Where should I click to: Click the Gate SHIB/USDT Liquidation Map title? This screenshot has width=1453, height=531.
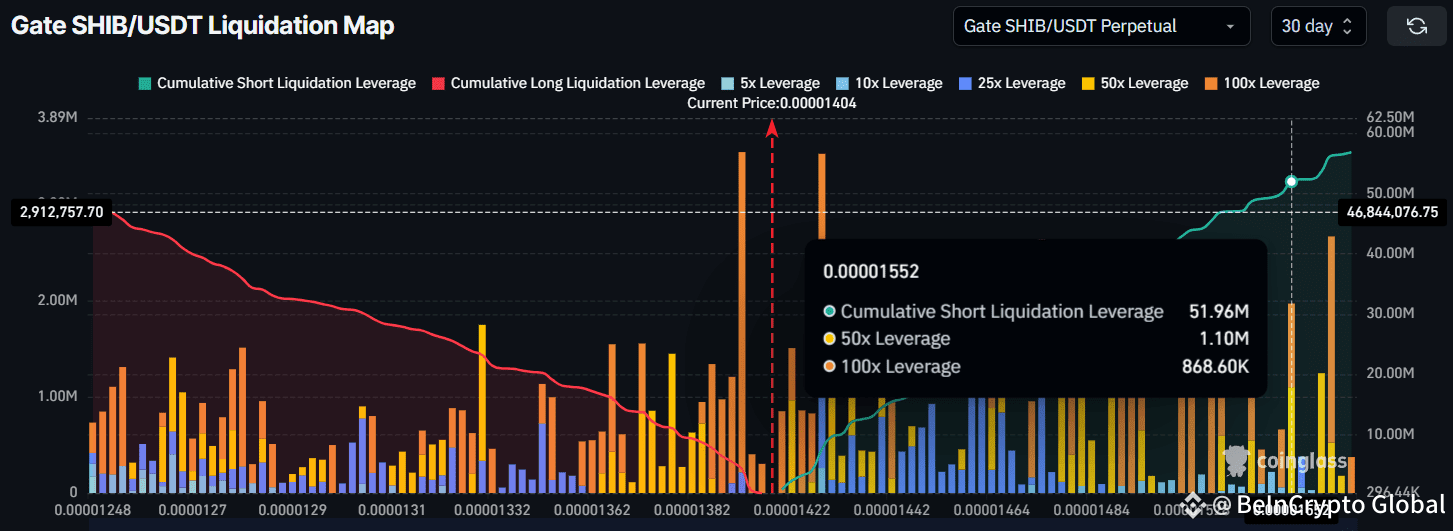203,26
